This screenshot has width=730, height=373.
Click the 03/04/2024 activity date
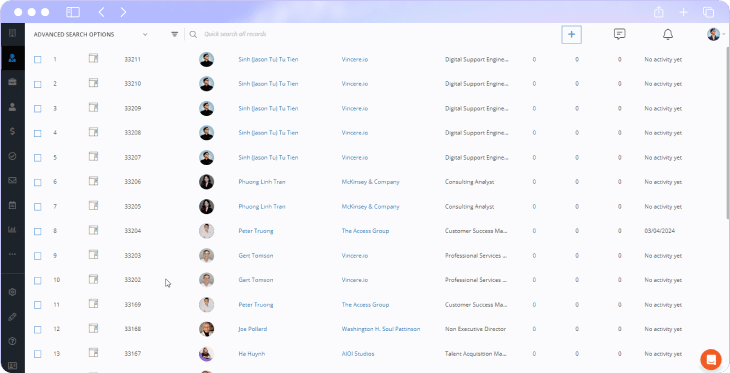point(660,231)
